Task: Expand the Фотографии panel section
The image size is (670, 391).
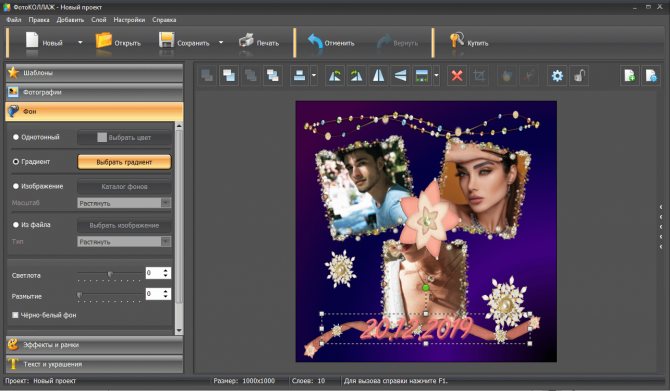Action: click(94, 92)
